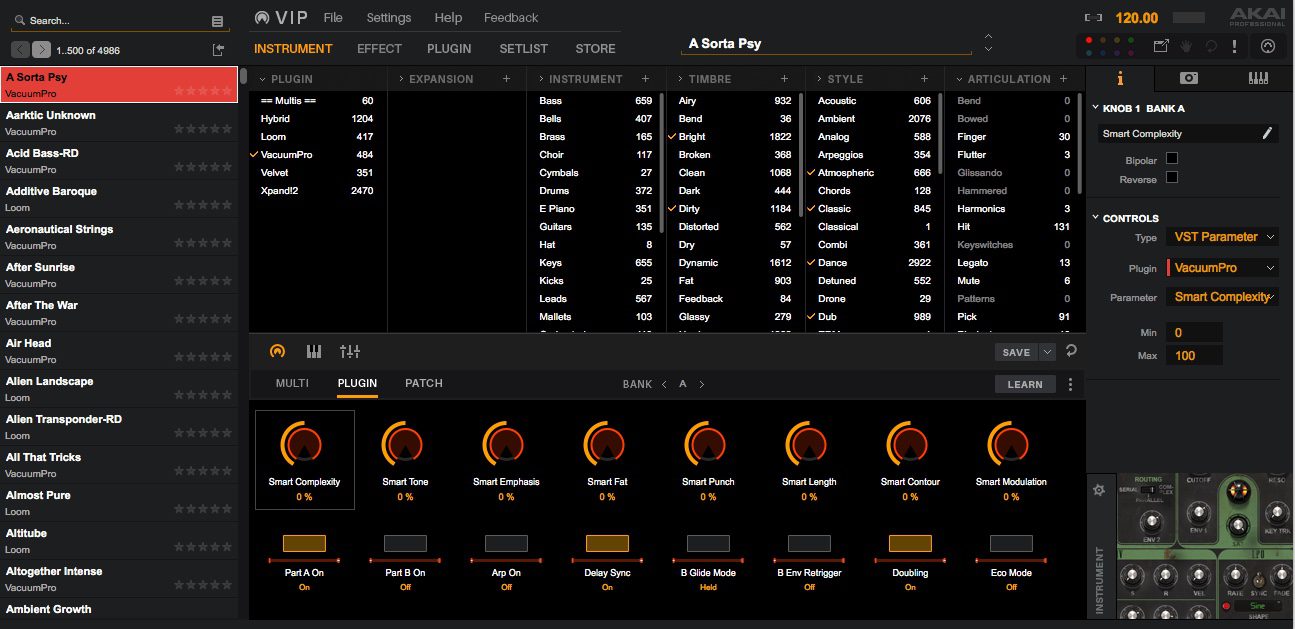Open the instrument panel settings gear
Screen dimensions: 1295x629
tap(1099, 490)
